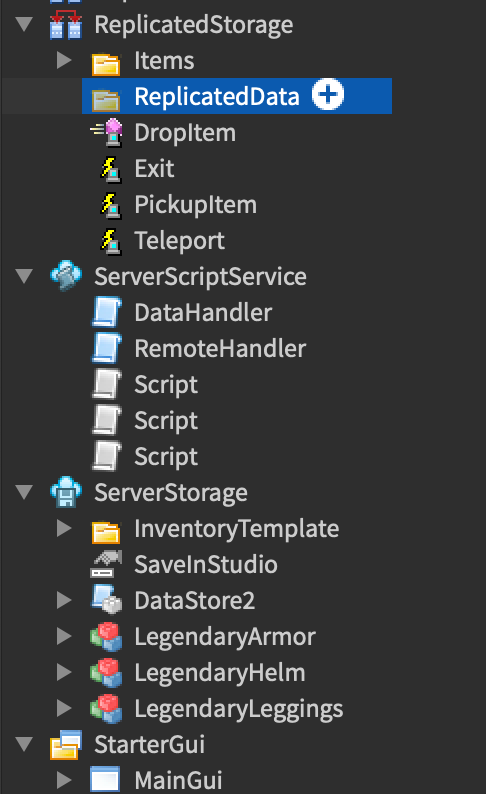Screen dimensions: 486x794
Task: Click the LegendaryArmor model icon
Action: click(106, 637)
